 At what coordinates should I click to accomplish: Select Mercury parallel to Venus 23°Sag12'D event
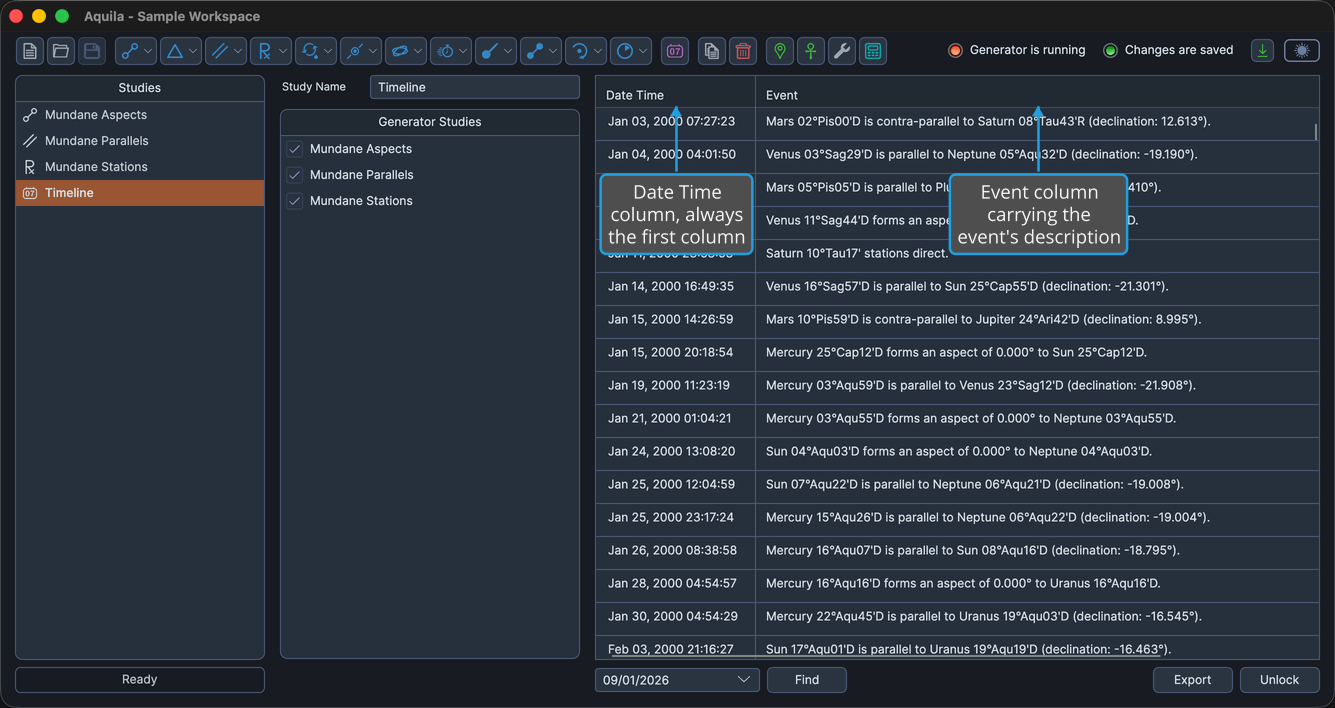[x=1037, y=386]
